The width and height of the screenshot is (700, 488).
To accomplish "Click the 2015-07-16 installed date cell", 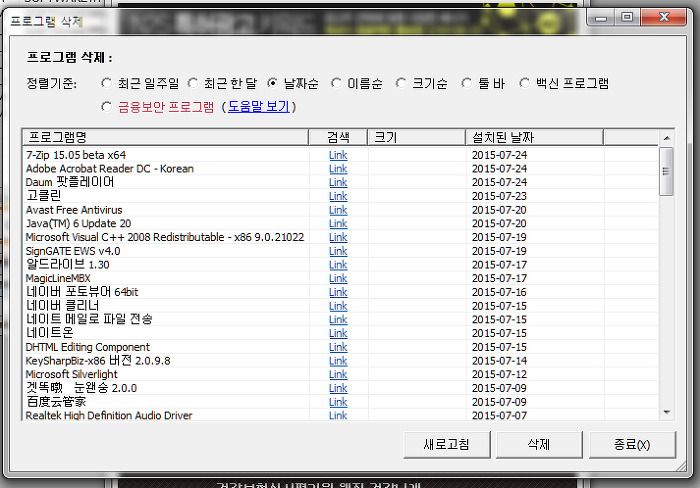I will (499, 292).
